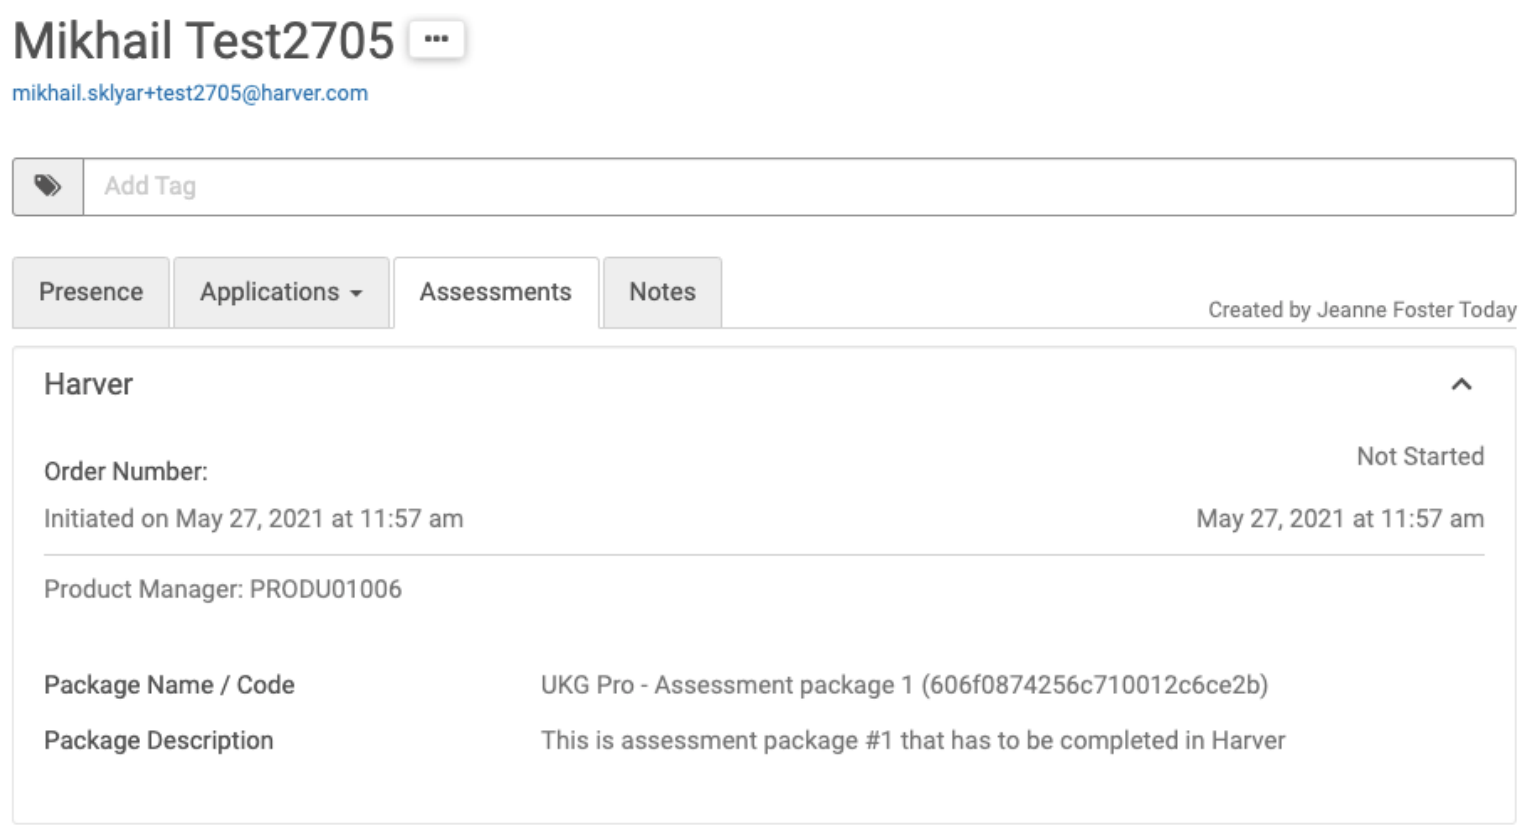Click the Package Name / Code label
Viewport: 1528px width, 832px height.
pyautogui.click(x=169, y=685)
